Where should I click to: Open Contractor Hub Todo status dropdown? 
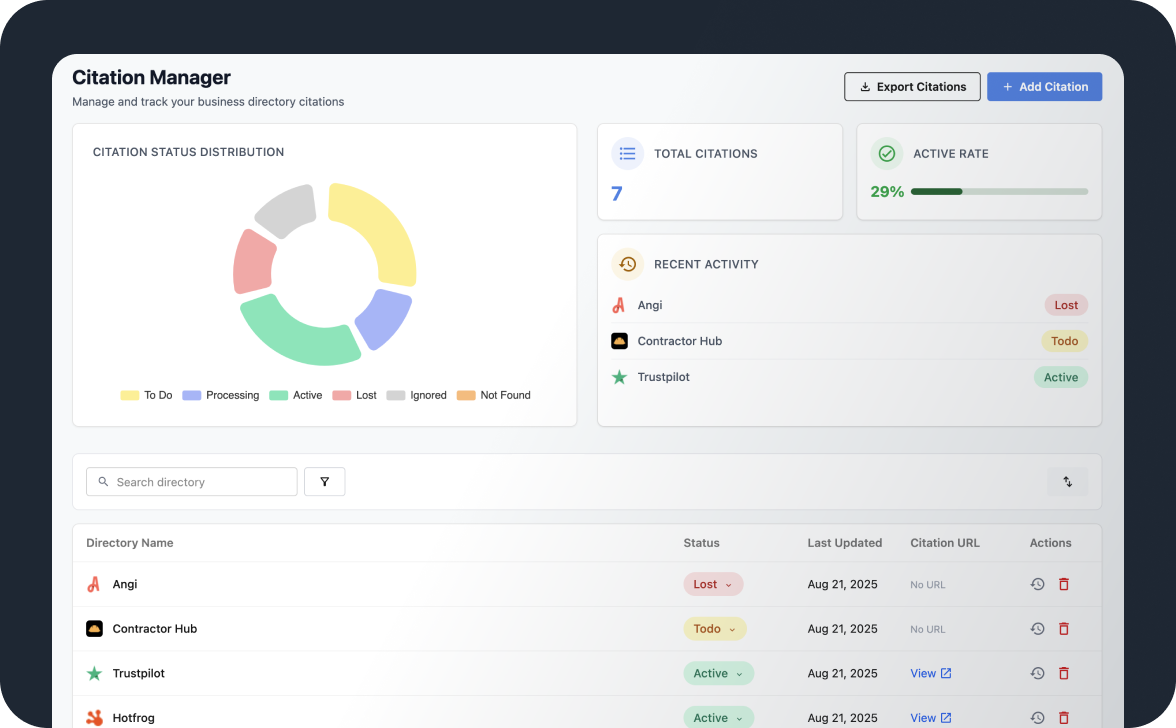click(714, 629)
